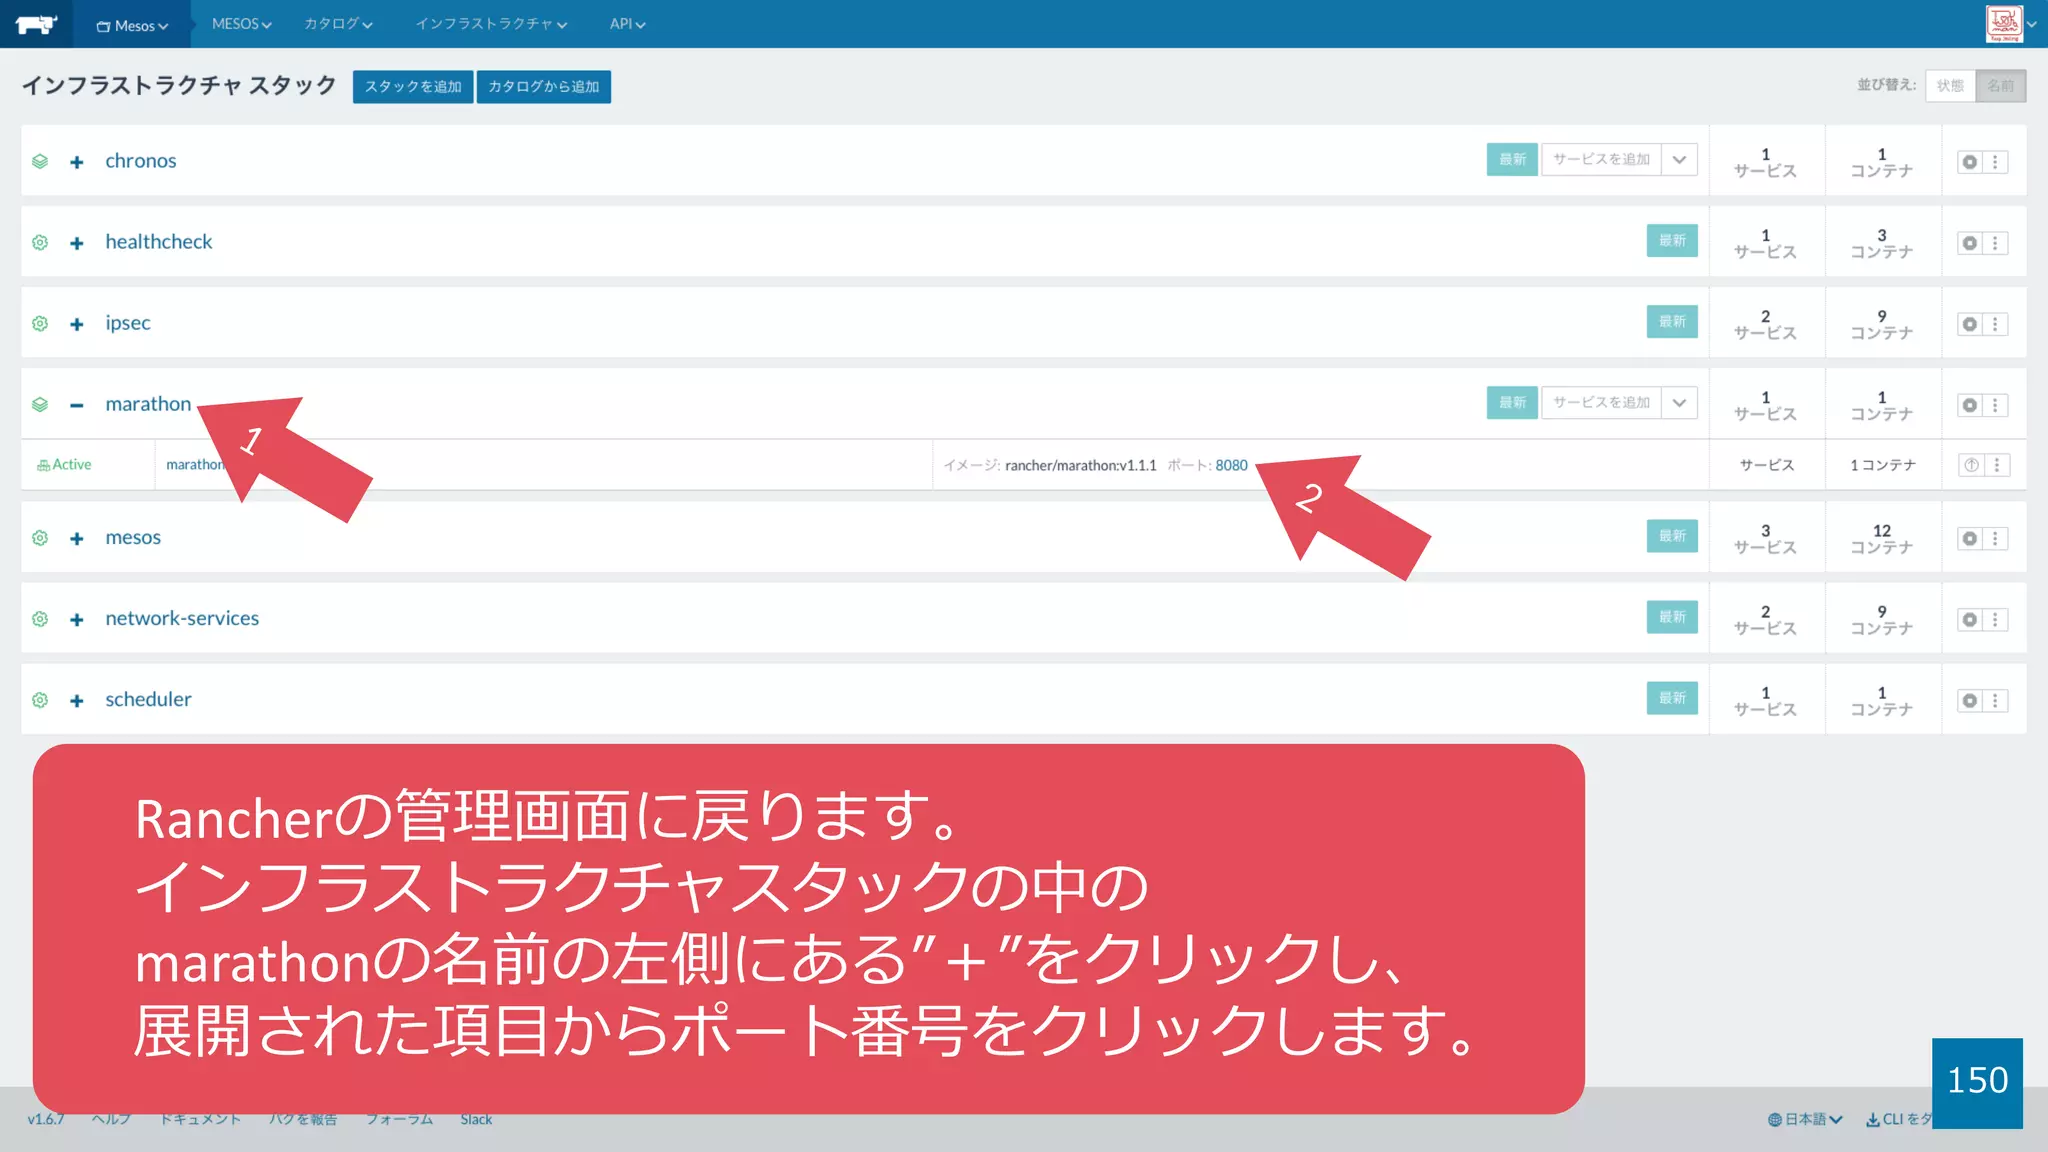Open the Mesos environment dropdown
Image resolution: width=2048 pixels, height=1152 pixels.
132,25
